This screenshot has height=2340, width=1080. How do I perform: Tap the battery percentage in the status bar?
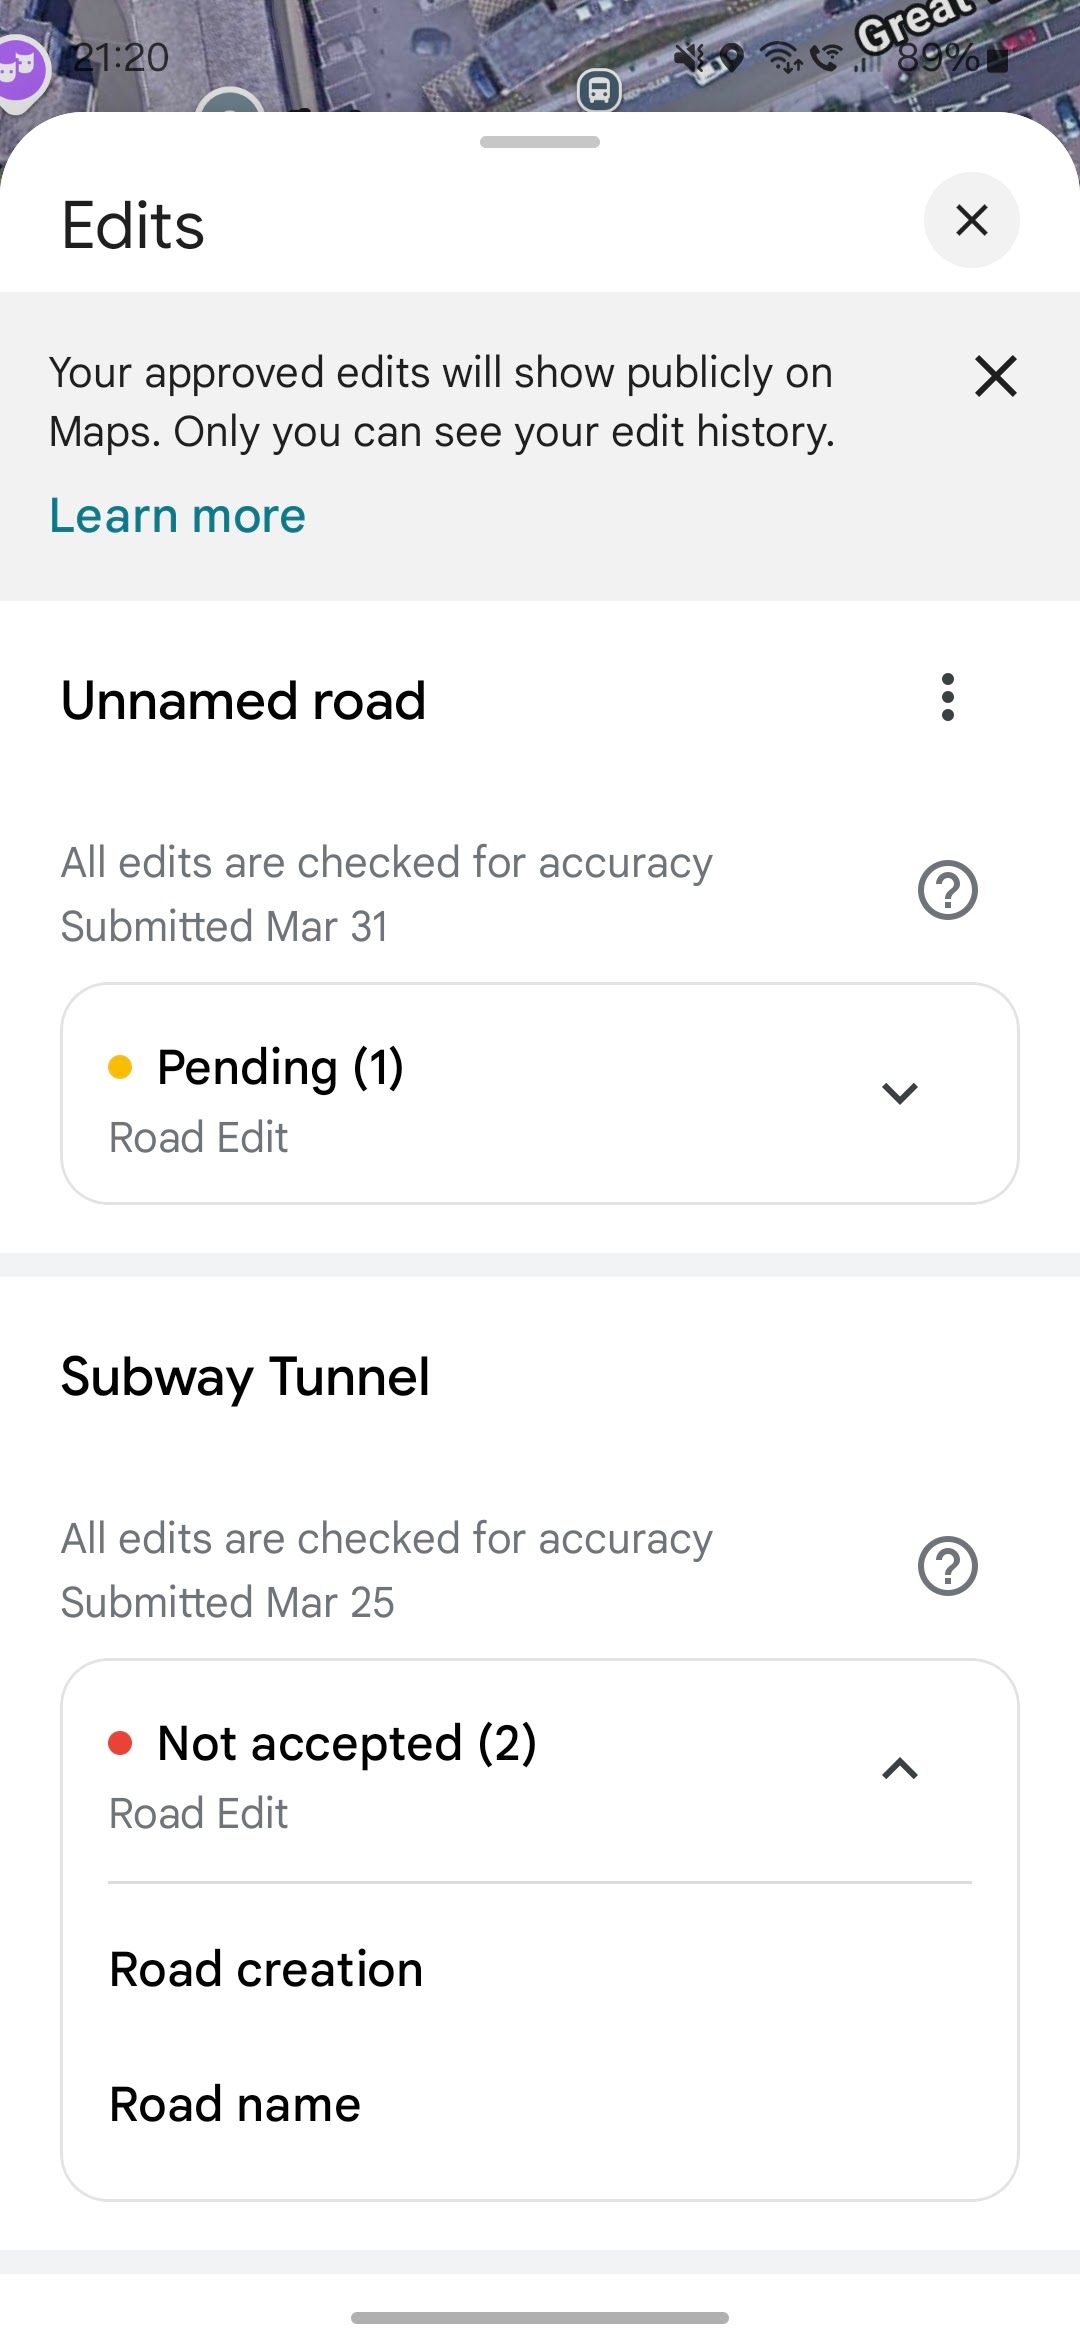point(937,58)
